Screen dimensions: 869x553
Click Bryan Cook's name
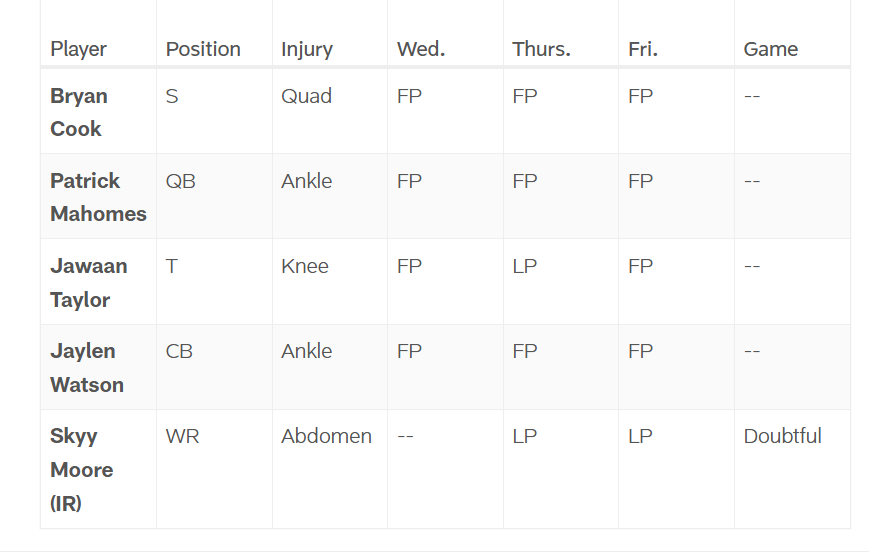[79, 112]
